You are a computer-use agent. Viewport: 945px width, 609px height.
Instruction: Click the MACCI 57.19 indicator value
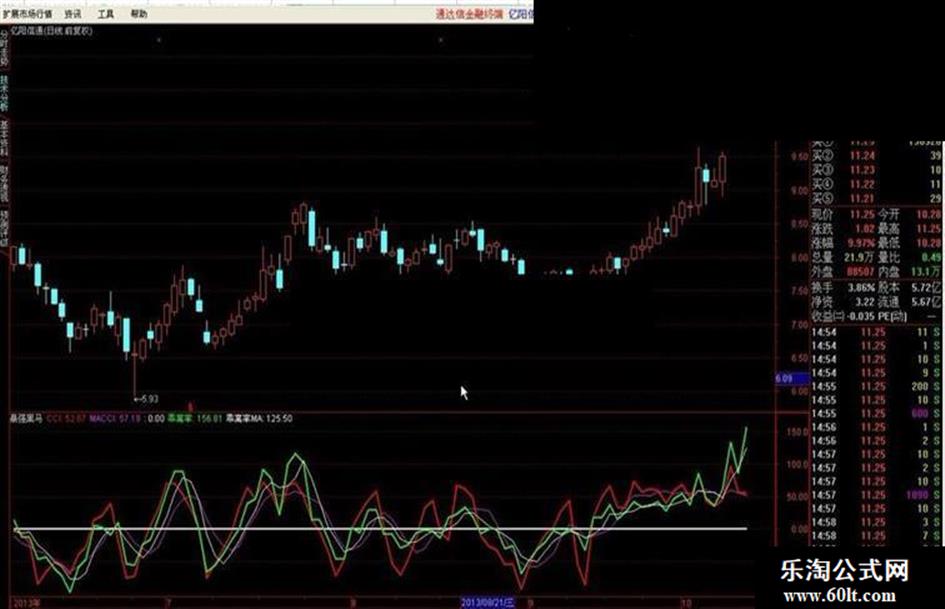click(x=115, y=418)
